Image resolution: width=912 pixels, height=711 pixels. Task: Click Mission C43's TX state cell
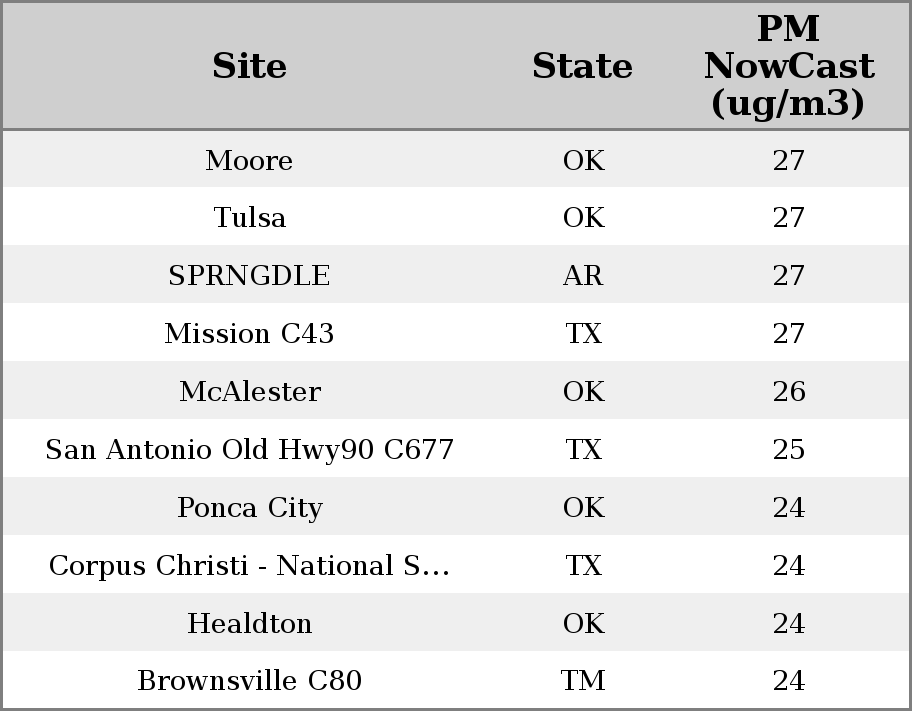(583, 334)
